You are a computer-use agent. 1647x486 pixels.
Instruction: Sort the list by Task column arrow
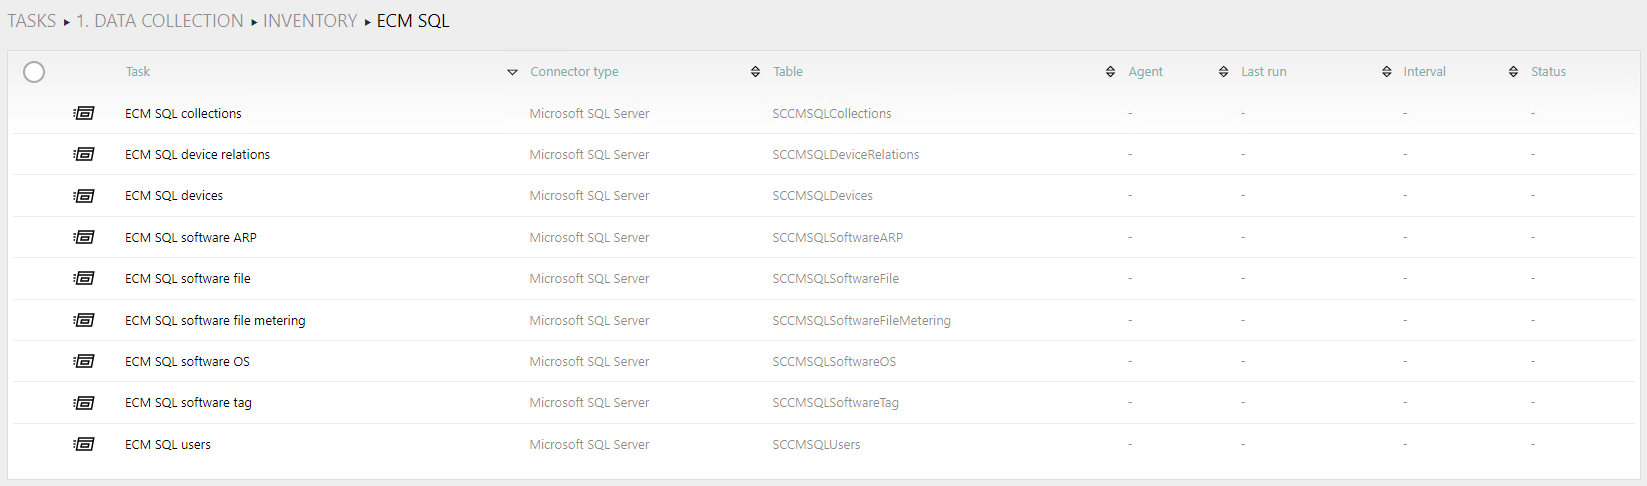512,72
